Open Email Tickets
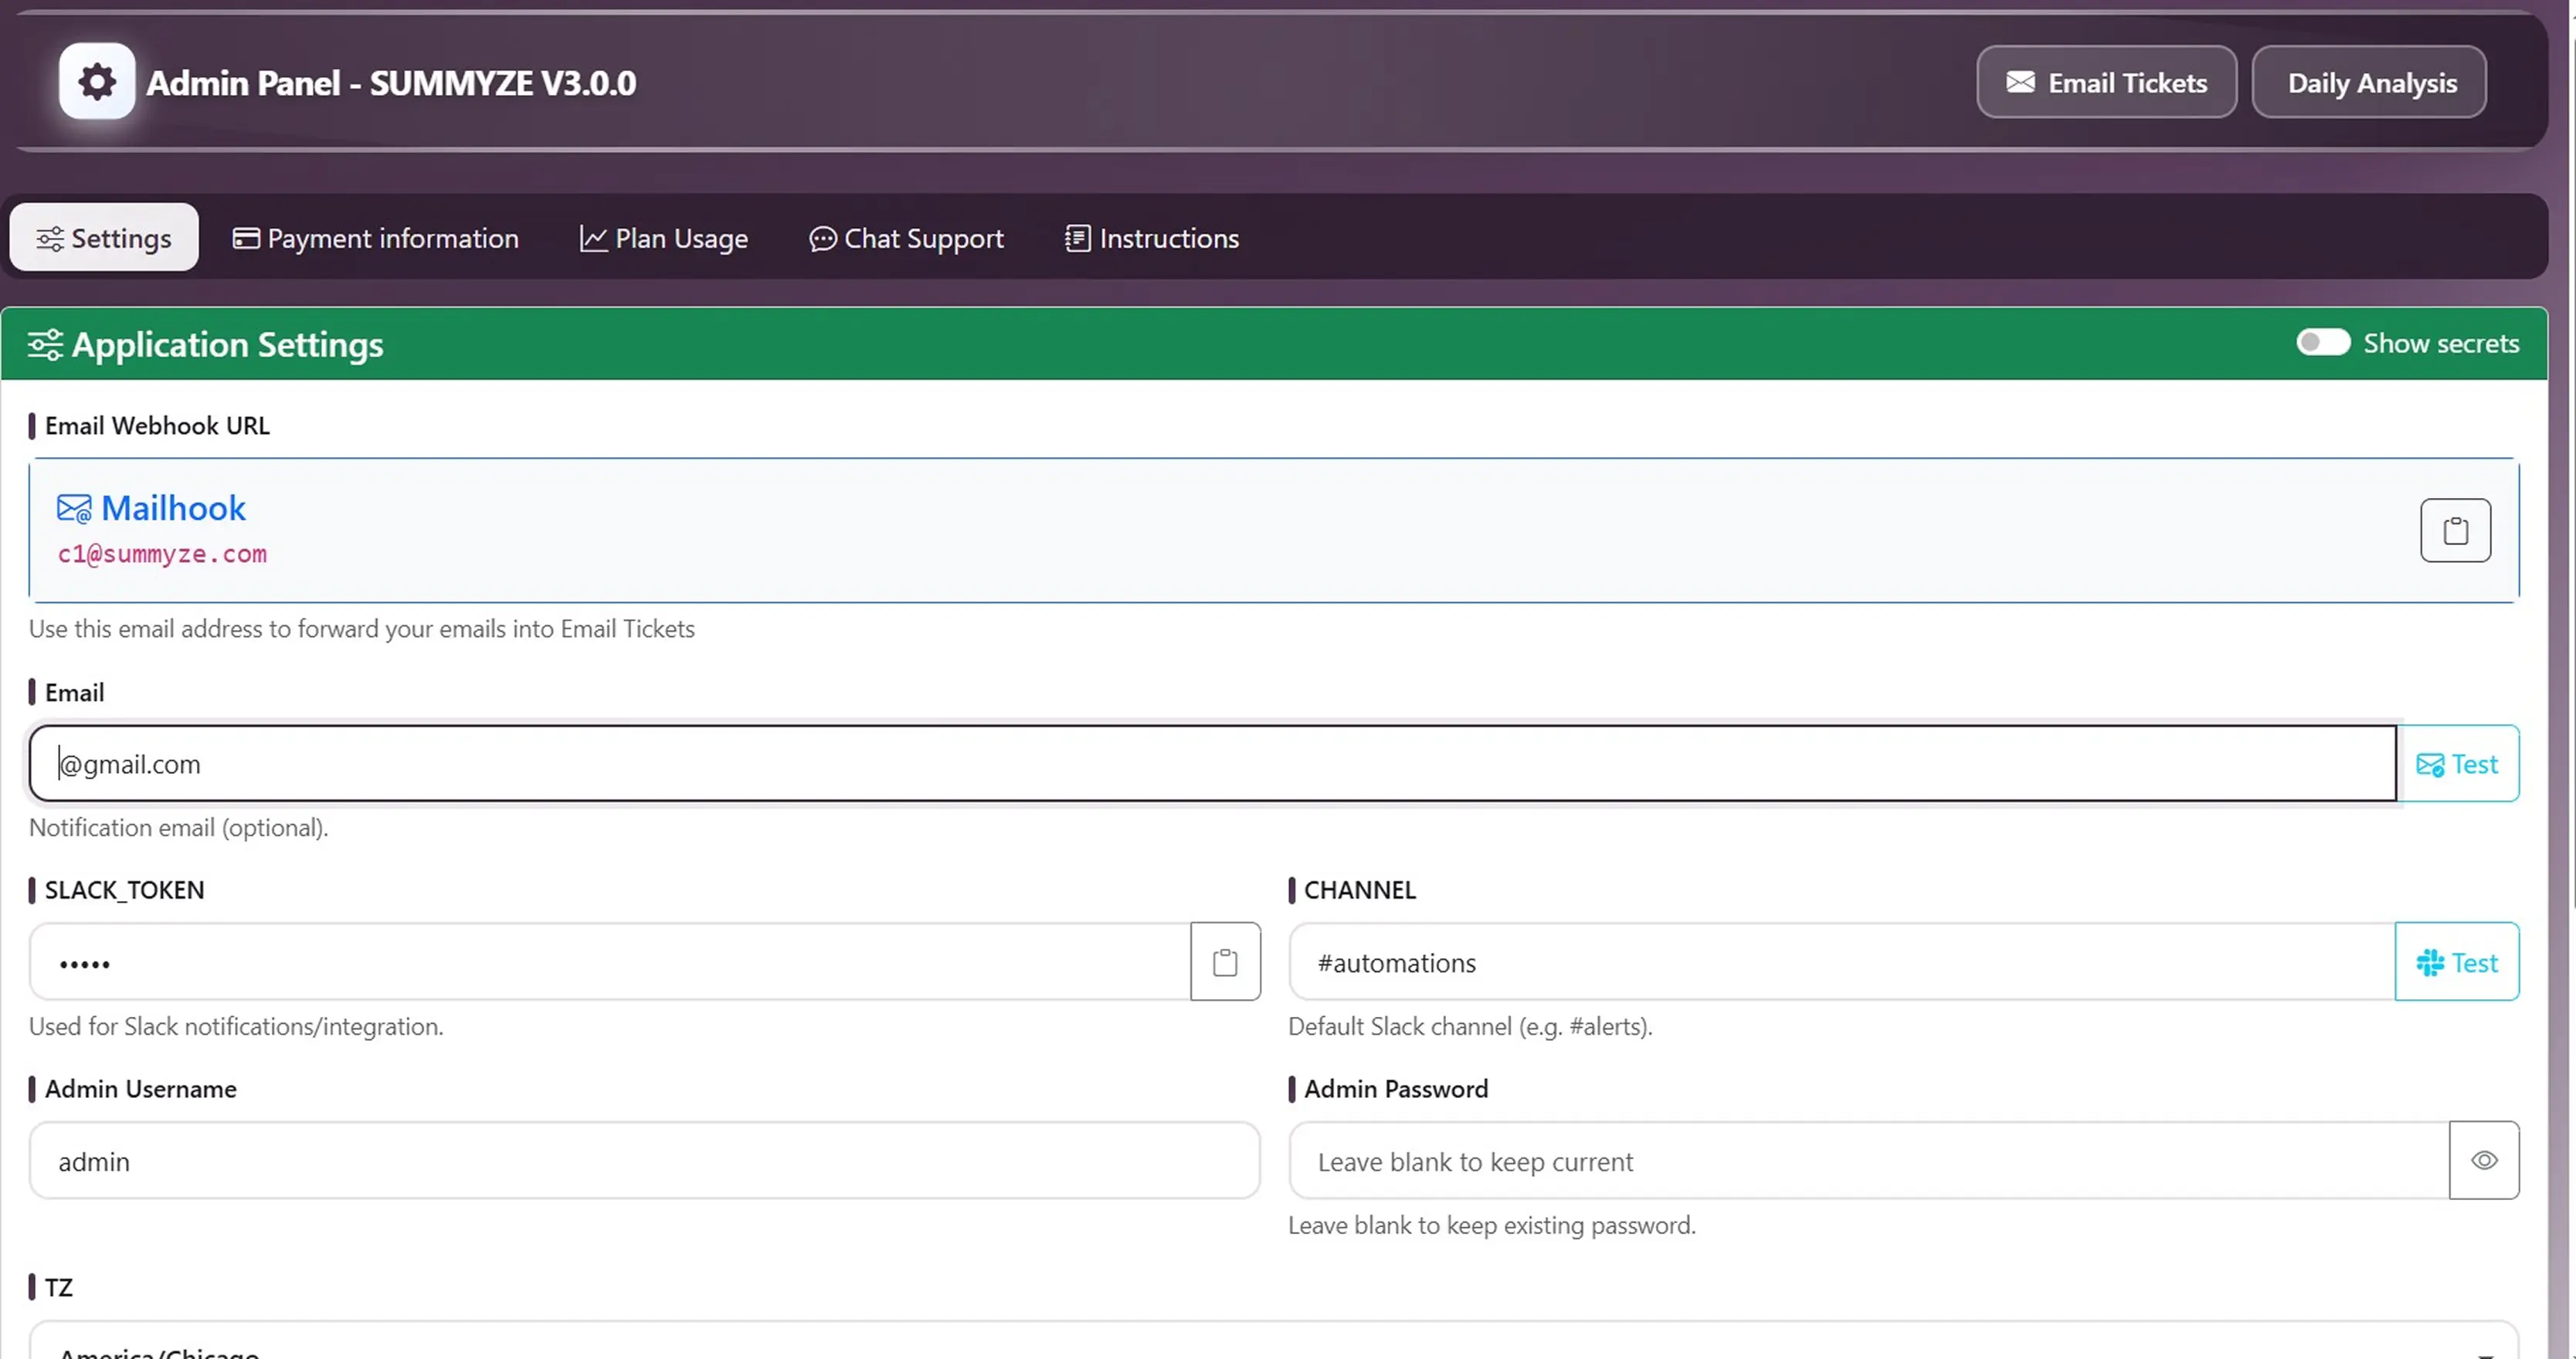The height and width of the screenshot is (1359, 2576). (x=2106, y=81)
